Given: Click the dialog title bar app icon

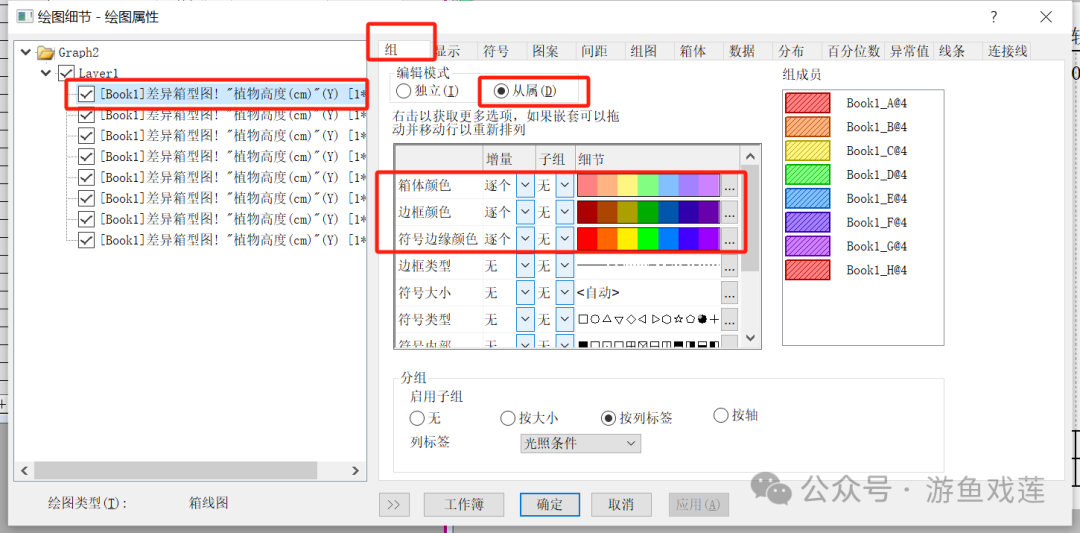Looking at the screenshot, I should click(x=25, y=16).
